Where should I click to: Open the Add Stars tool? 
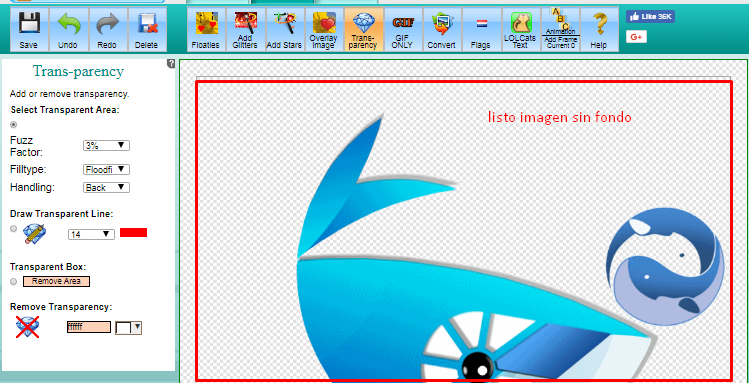(x=284, y=30)
